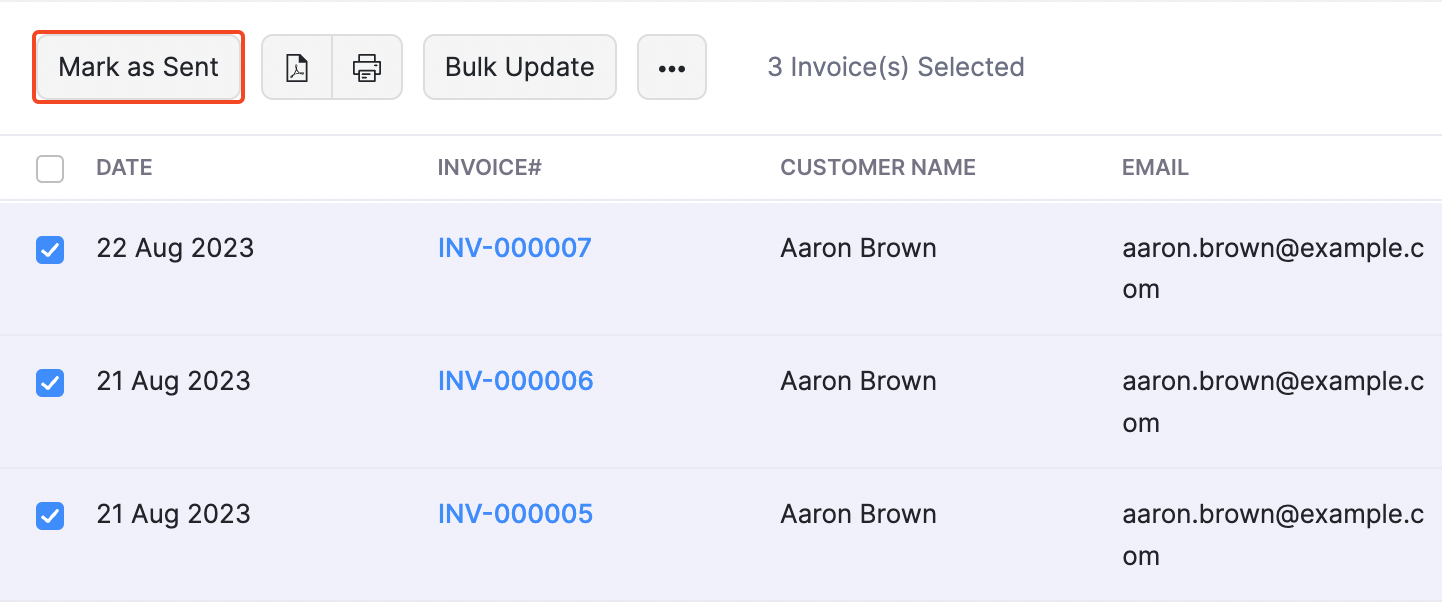The image size is (1442, 604).
Task: Uncheck the invoice dated 22 Aug 2023
Action: 50,250
